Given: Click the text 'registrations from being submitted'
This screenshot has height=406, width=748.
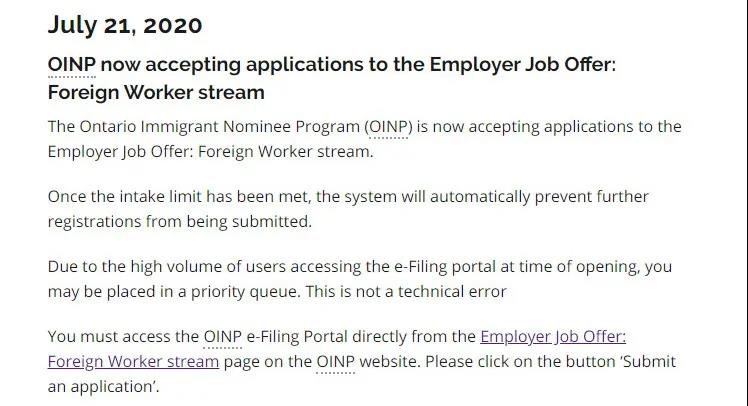Looking at the screenshot, I should click(x=180, y=222).
